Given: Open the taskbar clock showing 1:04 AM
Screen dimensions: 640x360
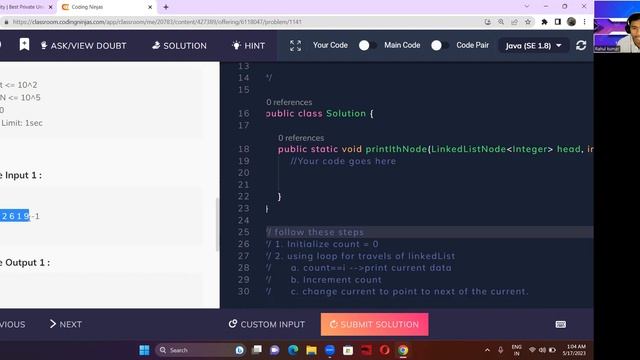Looking at the screenshot, I should [573, 350].
